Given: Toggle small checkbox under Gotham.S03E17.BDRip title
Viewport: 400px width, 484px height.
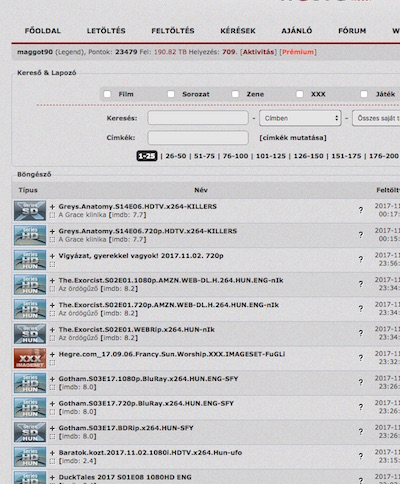Looking at the screenshot, I should tap(52, 437).
